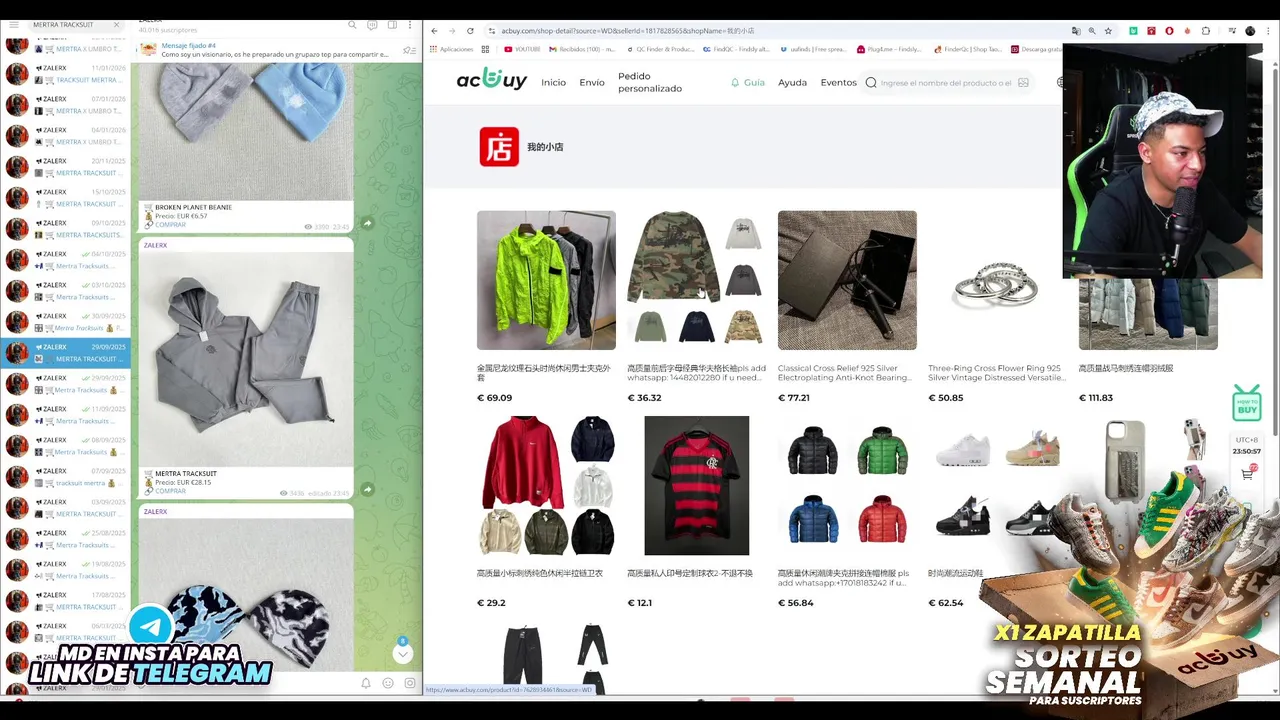Open the channel discussion comments icon
The width and height of the screenshot is (1280, 720).
pos(372,24)
